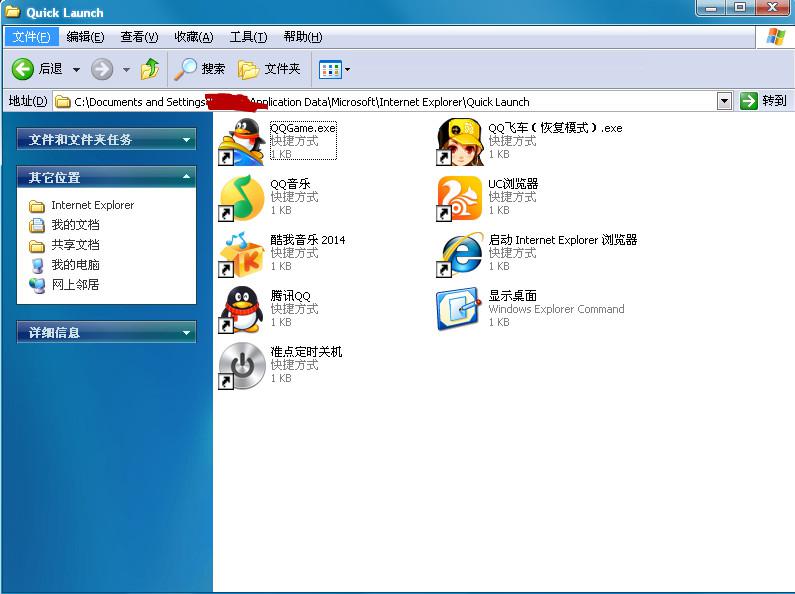The image size is (795, 594).
Task: Open the 收藏(A) menu
Action: coord(193,36)
